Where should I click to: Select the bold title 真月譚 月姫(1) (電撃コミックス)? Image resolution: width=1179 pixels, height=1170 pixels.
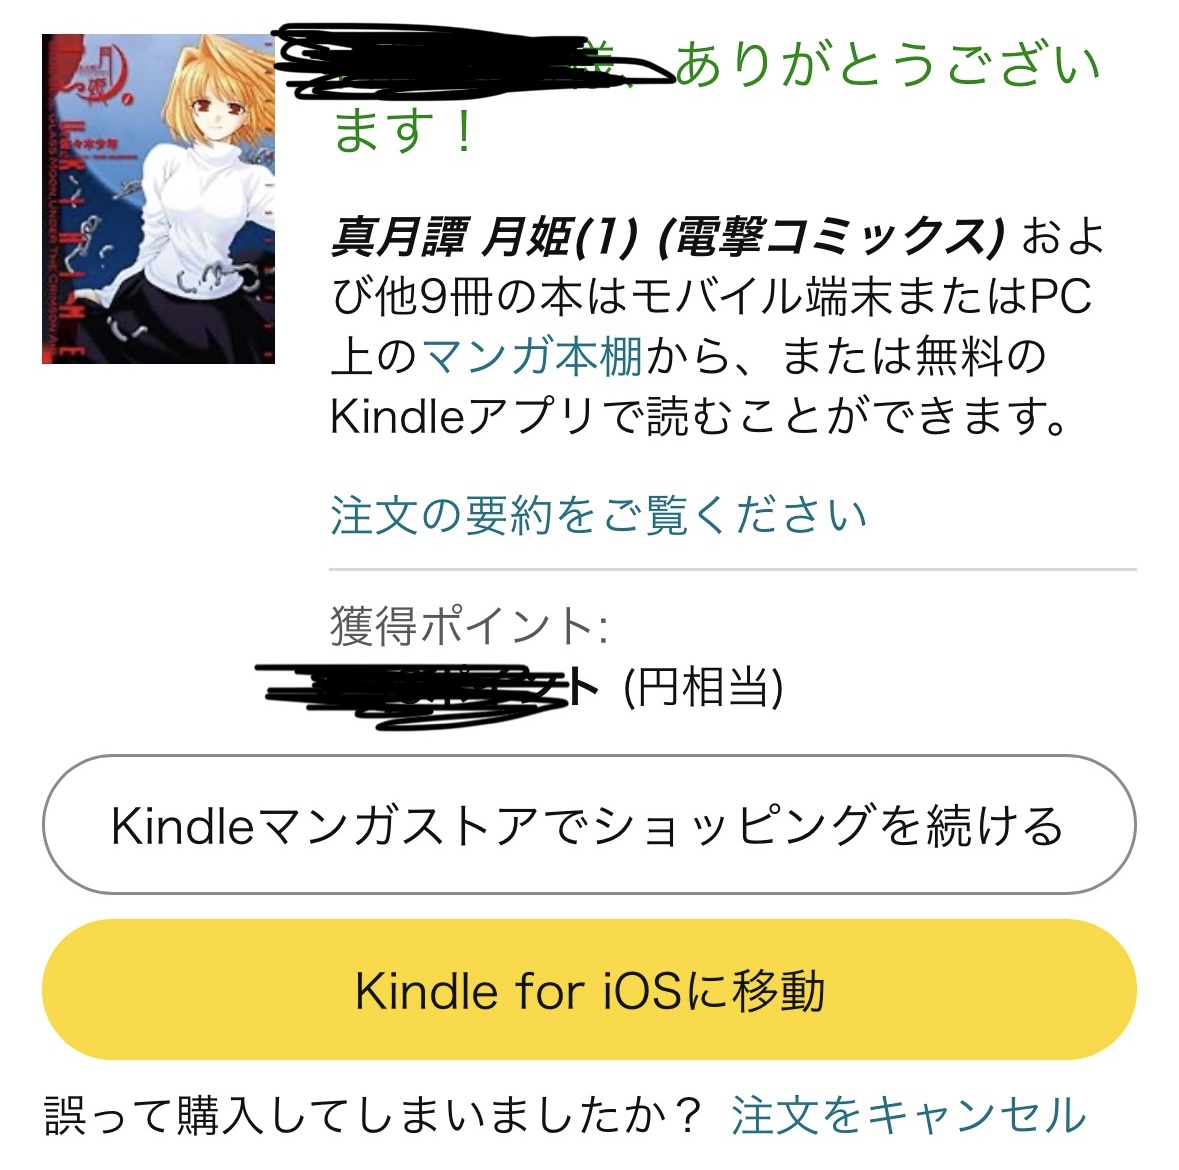point(668,237)
